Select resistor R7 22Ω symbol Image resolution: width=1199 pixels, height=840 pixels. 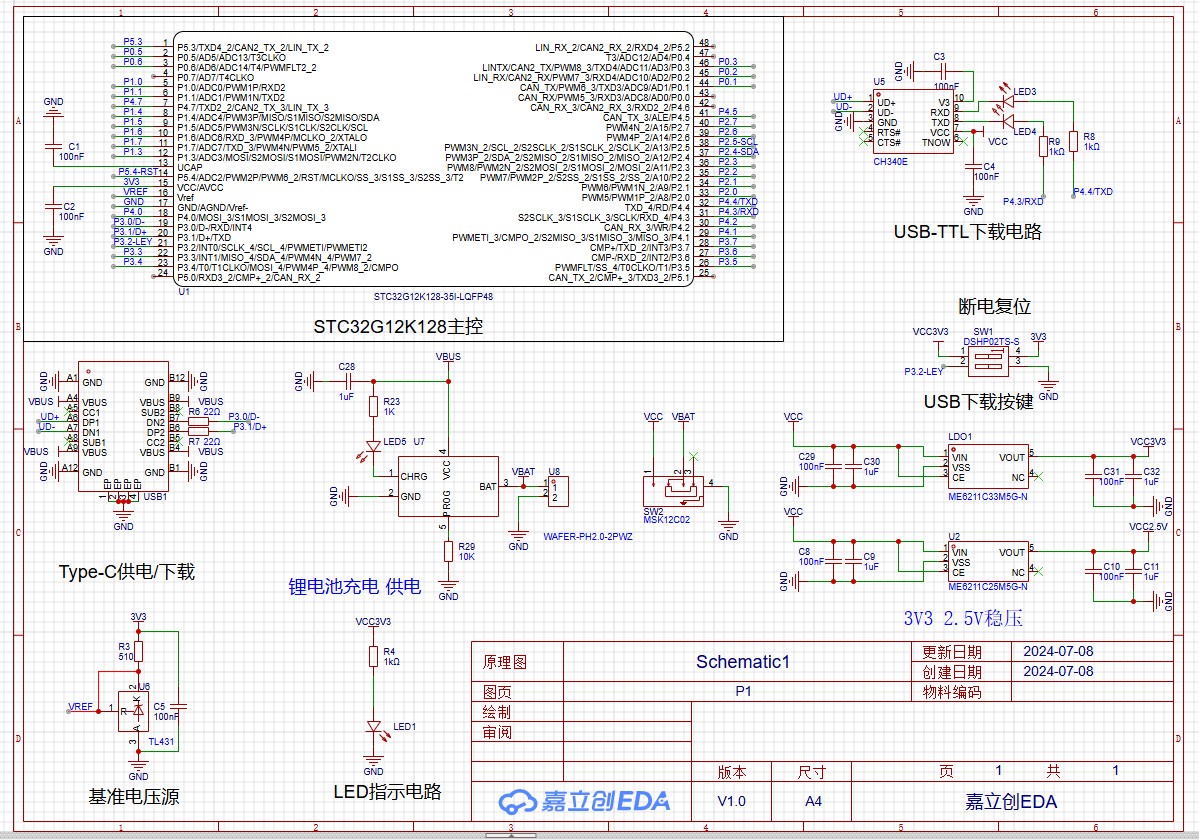(x=198, y=432)
